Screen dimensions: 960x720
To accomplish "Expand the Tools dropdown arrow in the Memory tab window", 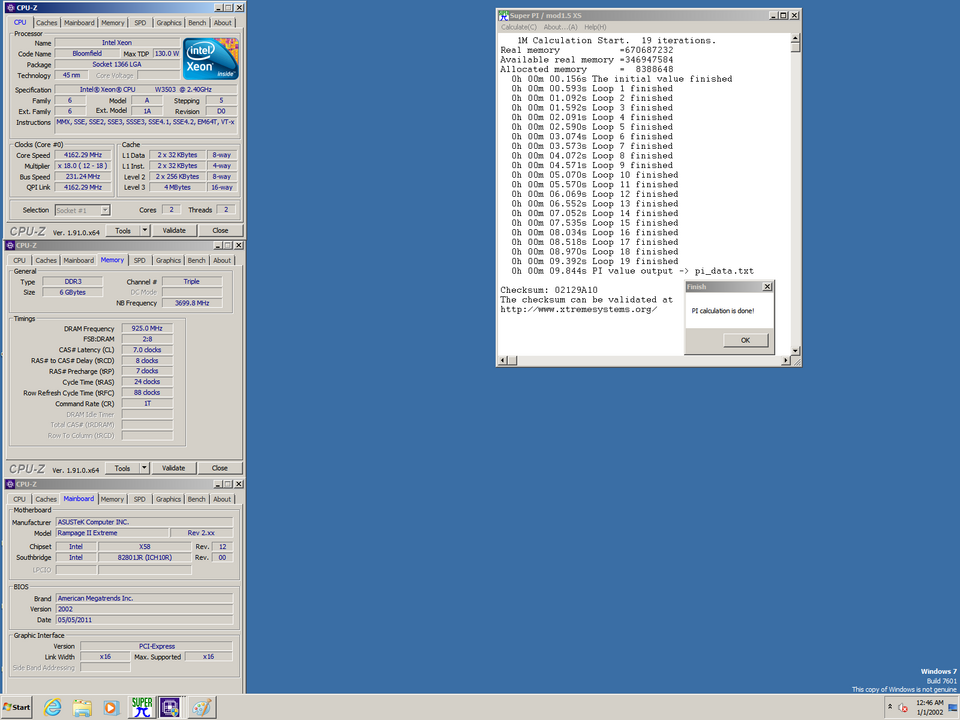I will click(144, 468).
